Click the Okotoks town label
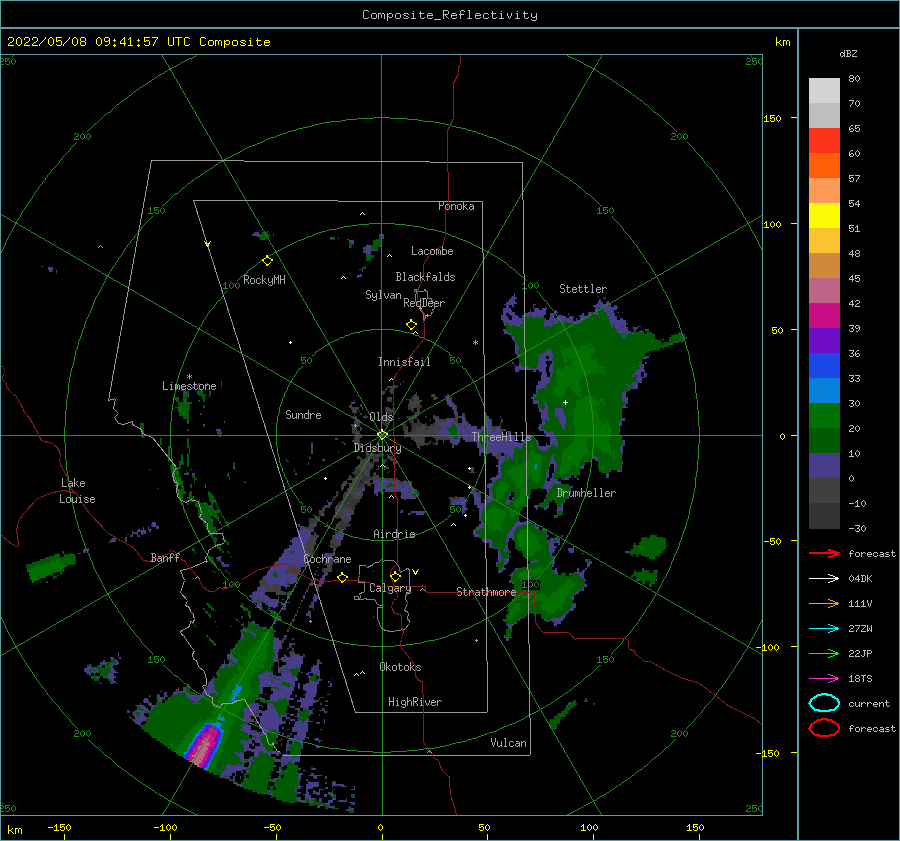The height and width of the screenshot is (841, 900). click(400, 667)
